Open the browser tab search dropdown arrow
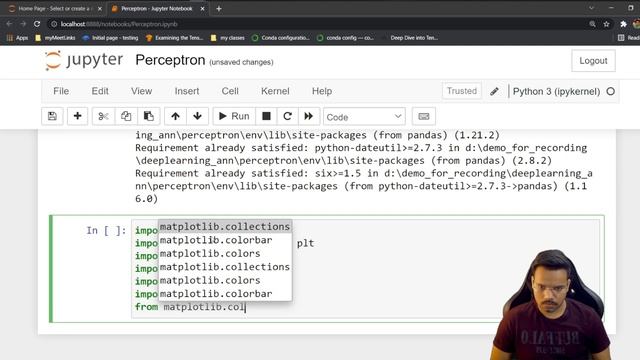Screen dimensions: 640x360 pos(591,8)
